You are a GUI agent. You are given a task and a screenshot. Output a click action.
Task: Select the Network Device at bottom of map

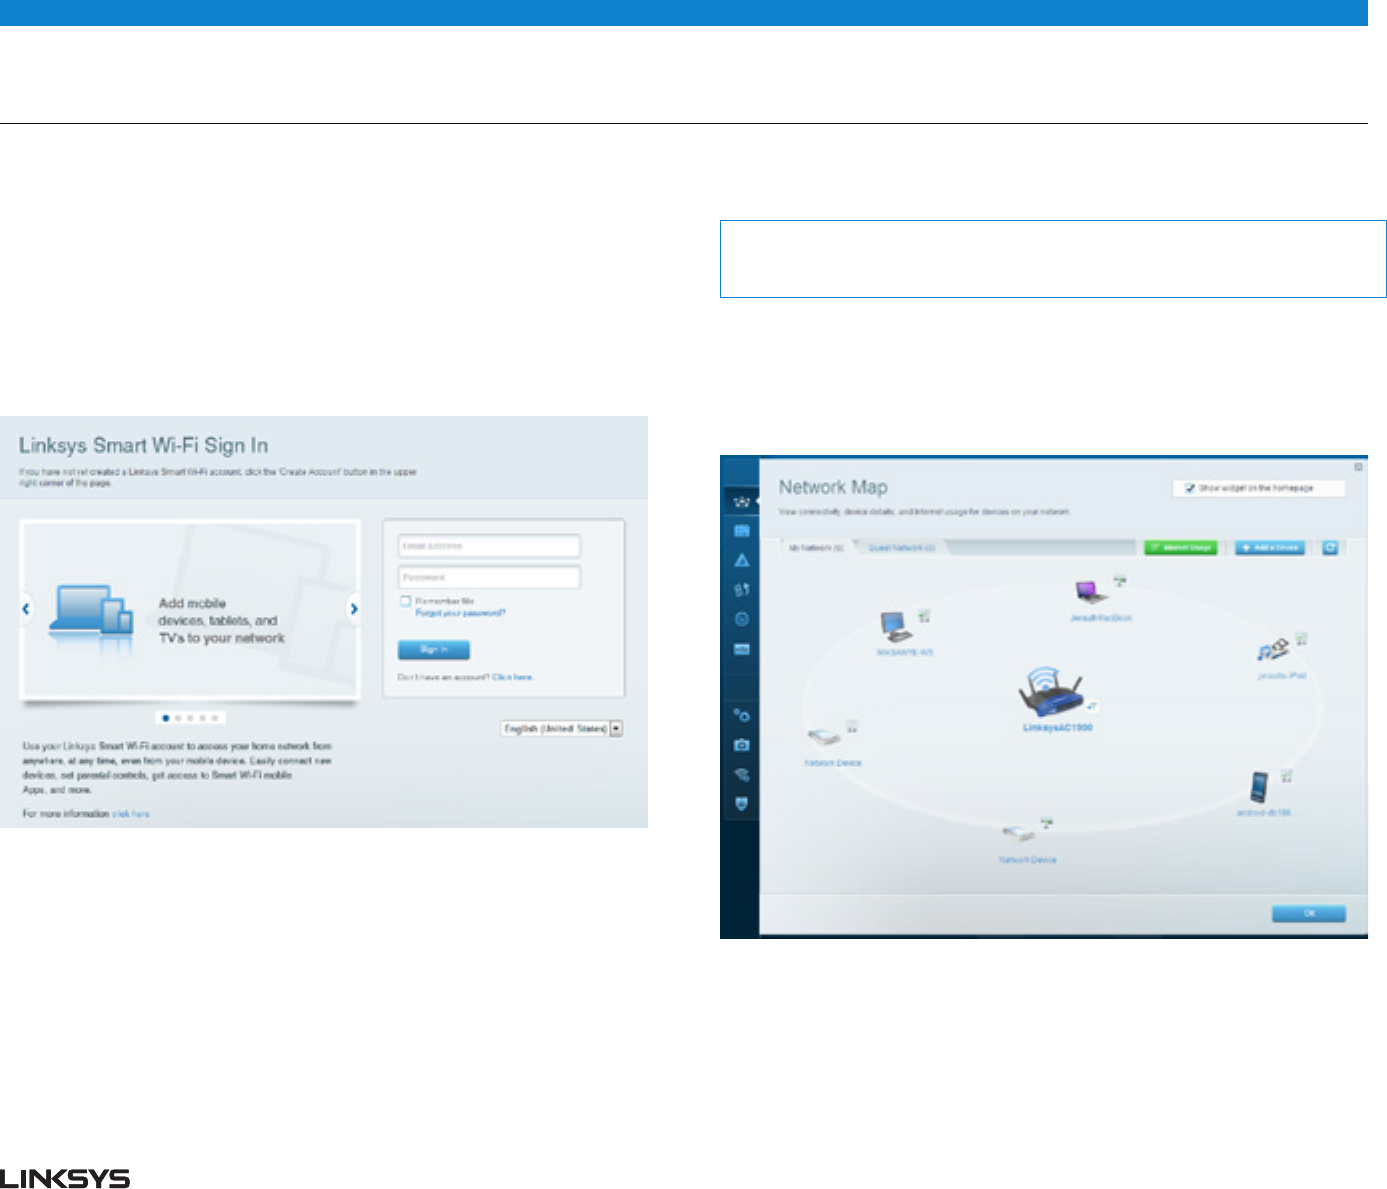[1018, 835]
